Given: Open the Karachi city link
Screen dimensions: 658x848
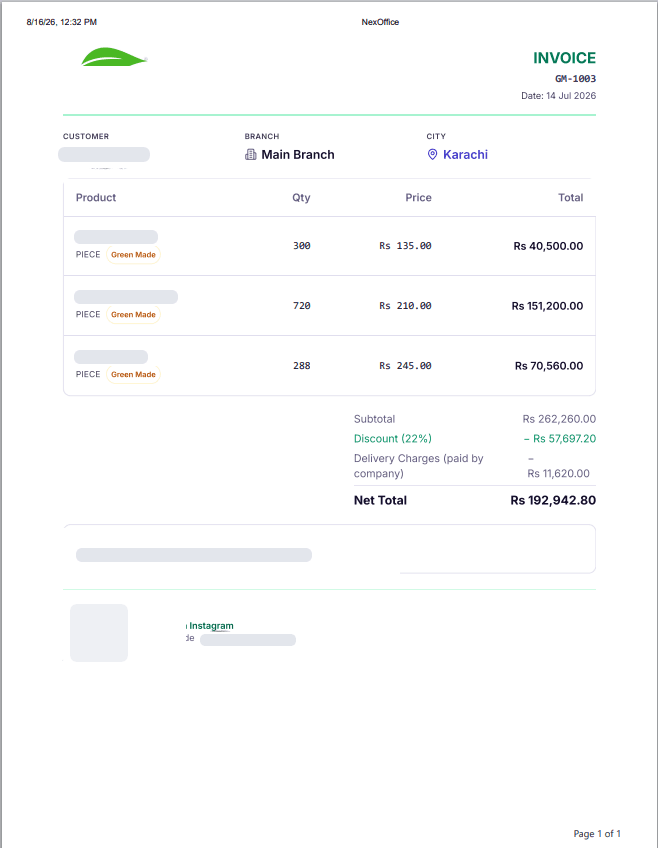Looking at the screenshot, I should pos(465,155).
